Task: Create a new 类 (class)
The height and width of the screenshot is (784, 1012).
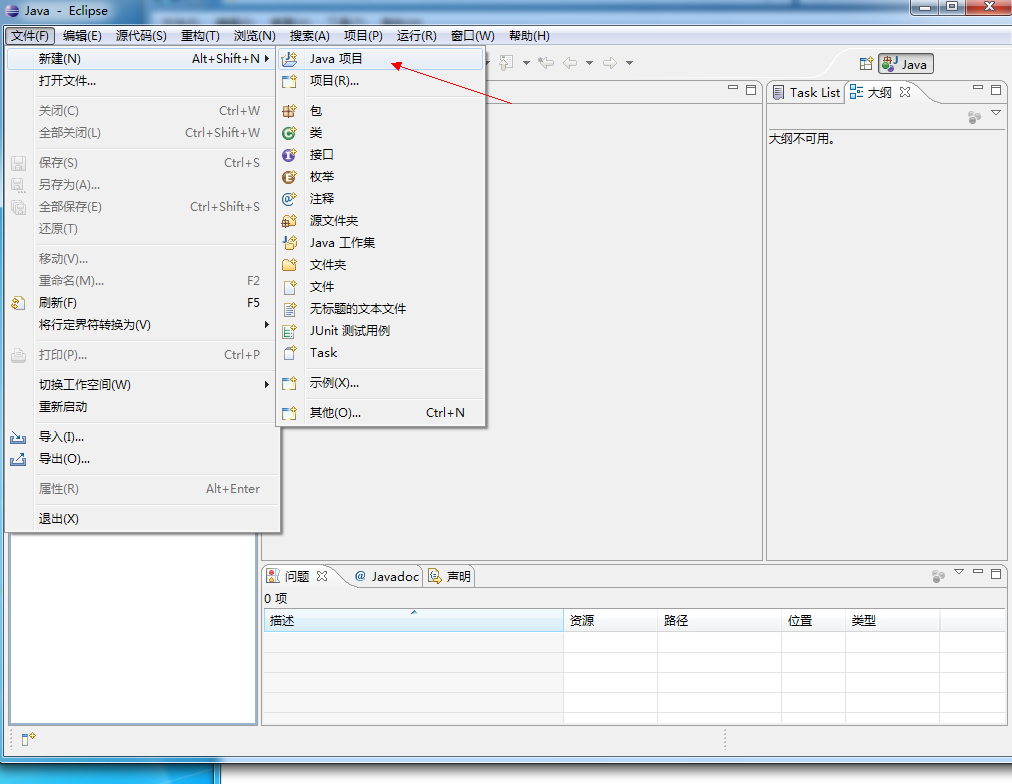Action: [380, 132]
